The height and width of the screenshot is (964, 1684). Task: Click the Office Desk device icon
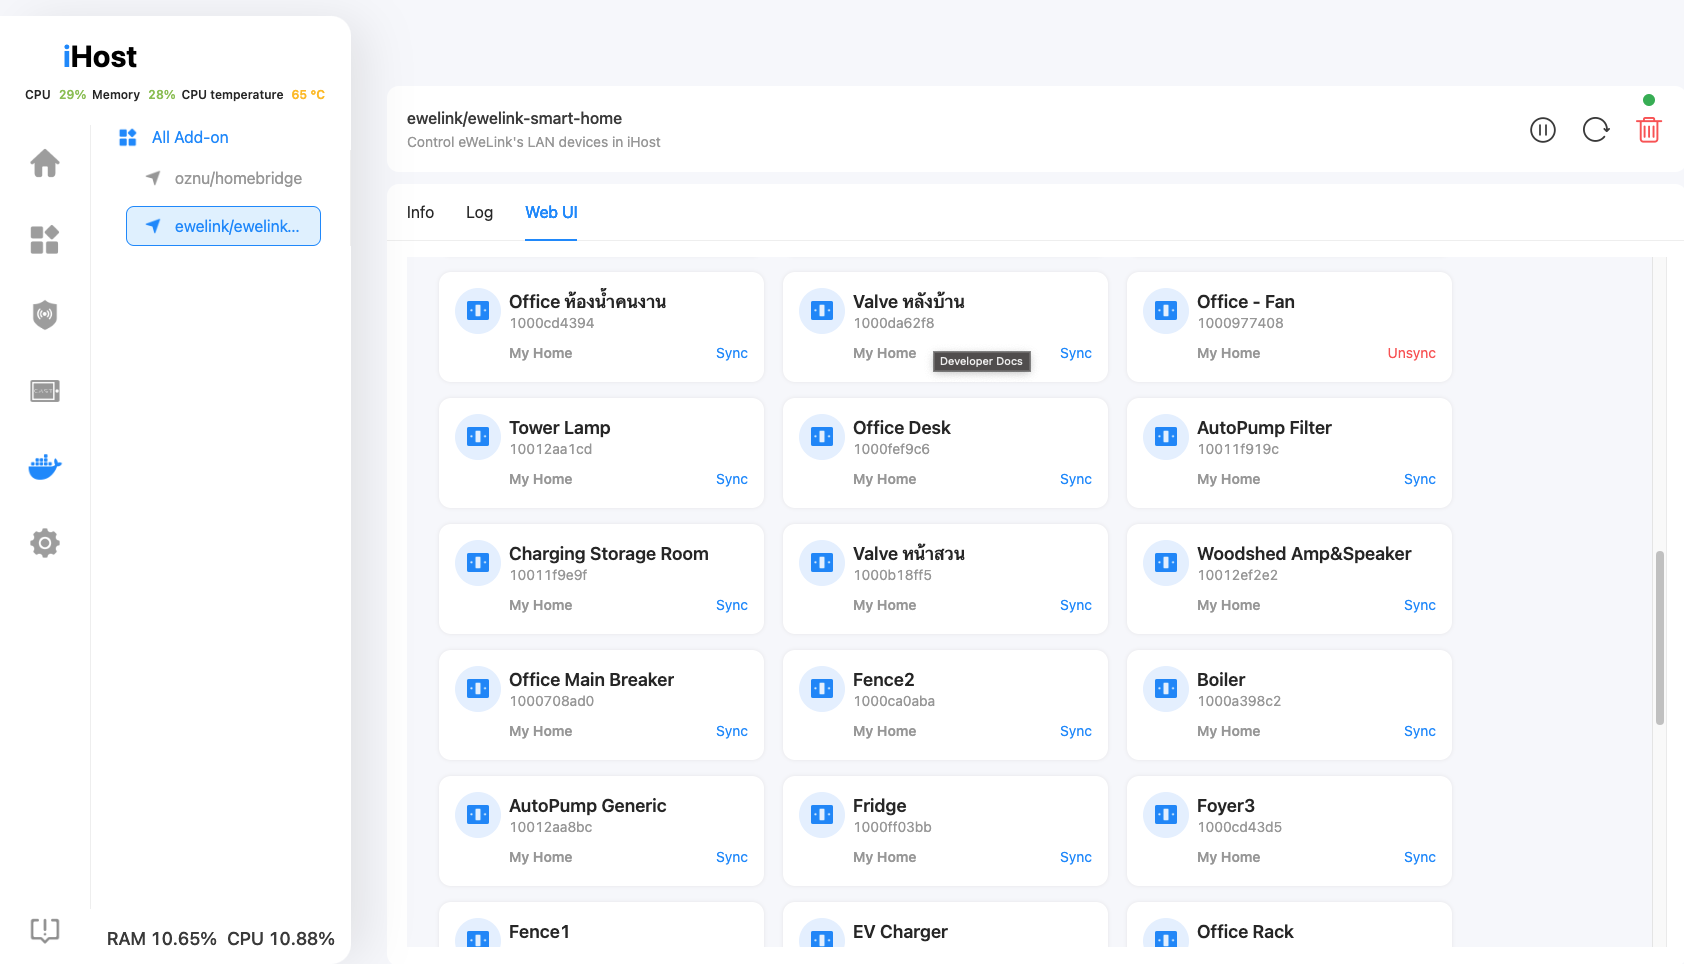click(x=822, y=437)
